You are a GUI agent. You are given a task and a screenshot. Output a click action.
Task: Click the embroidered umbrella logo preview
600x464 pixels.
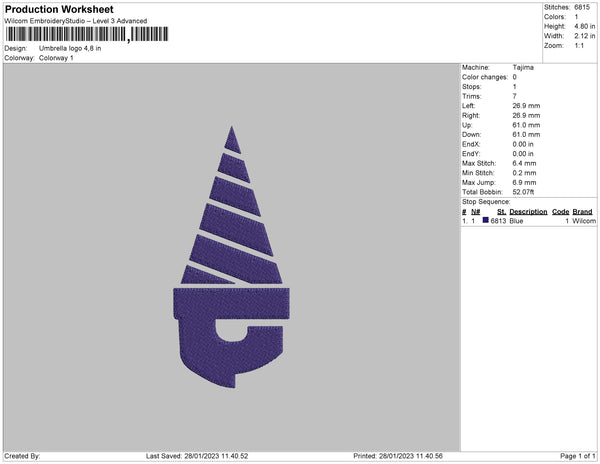pyautogui.click(x=231, y=257)
